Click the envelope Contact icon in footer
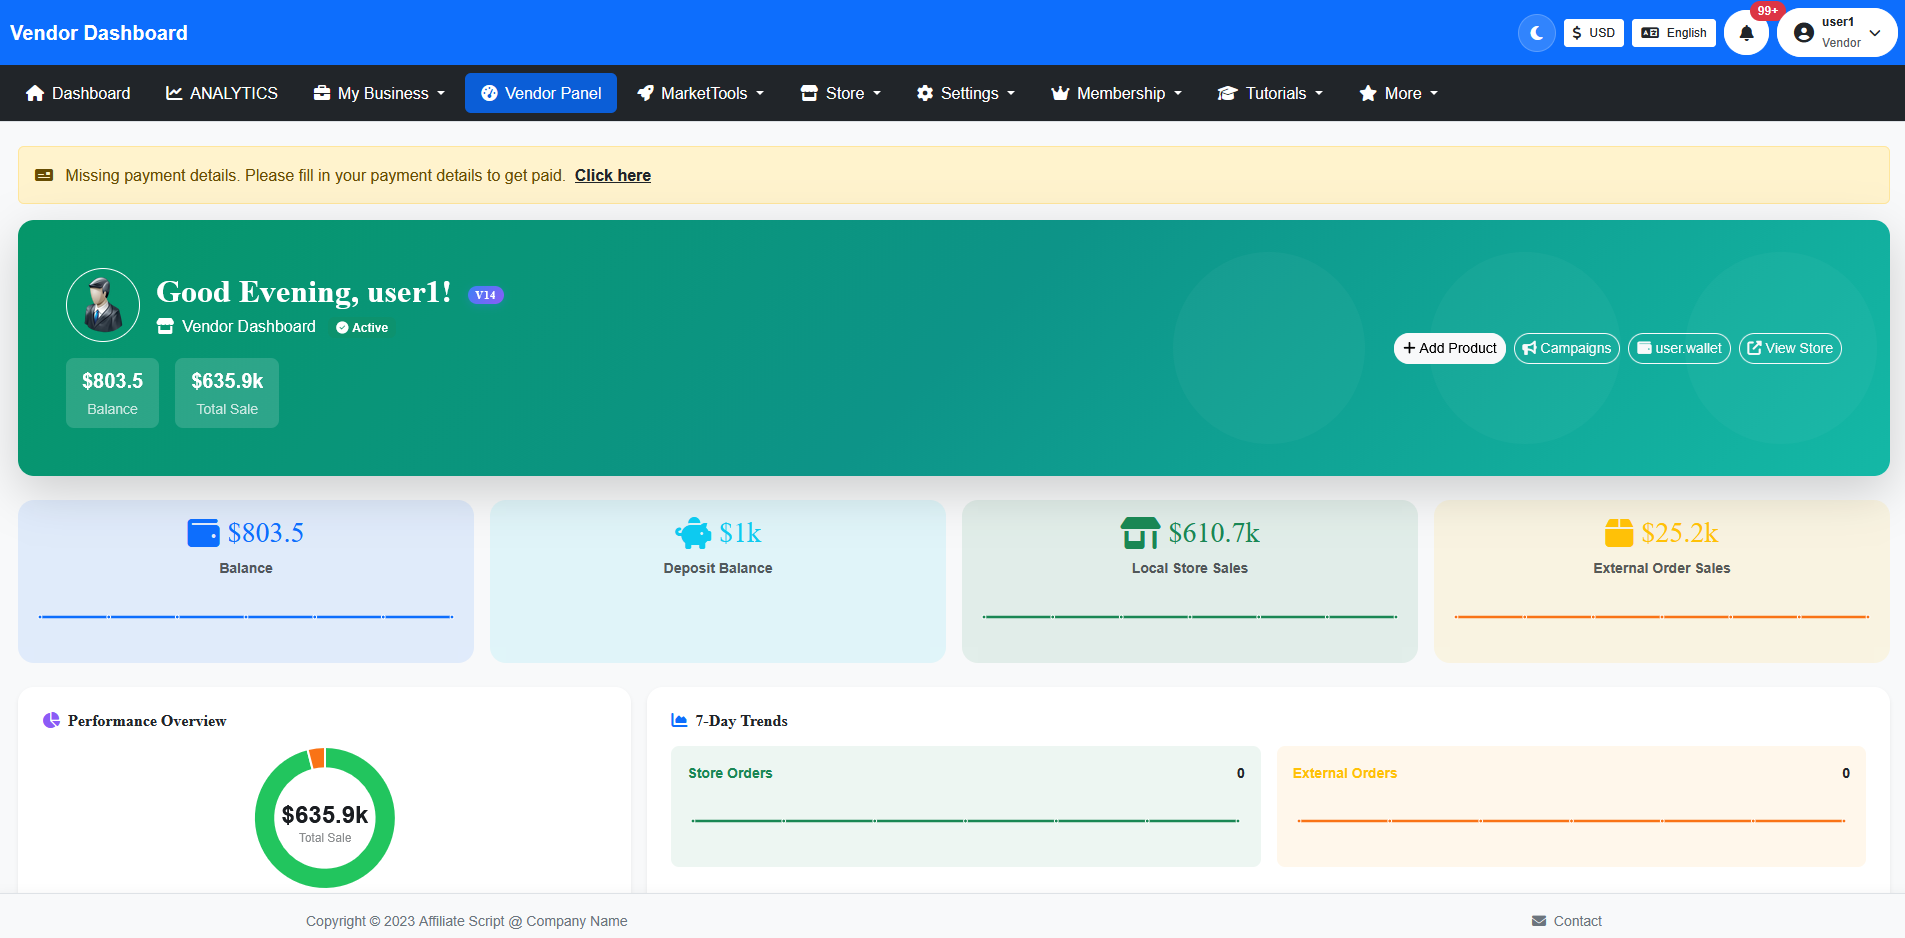This screenshot has width=1905, height=938. (x=1538, y=921)
